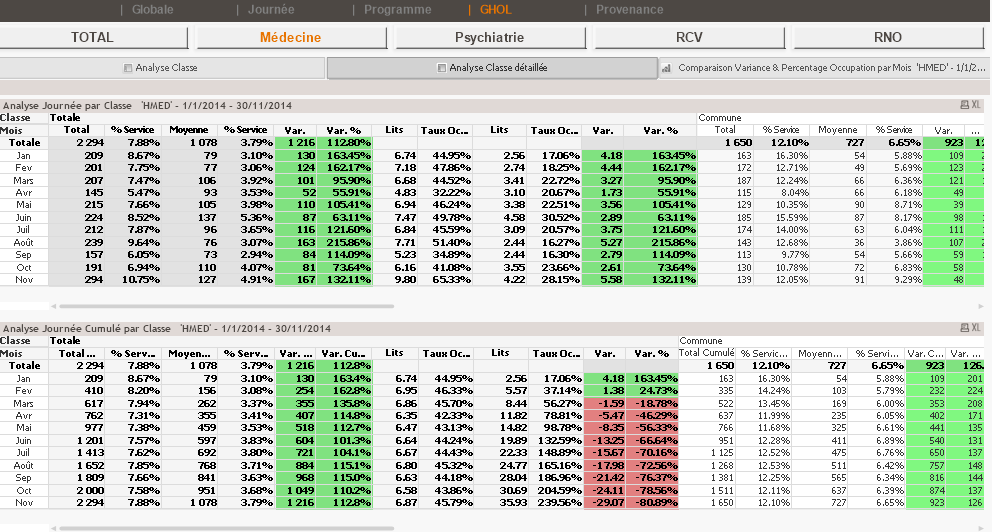Select the 1 652 cumulative total for Août
The width and height of the screenshot is (992, 532).
[x=77, y=466]
